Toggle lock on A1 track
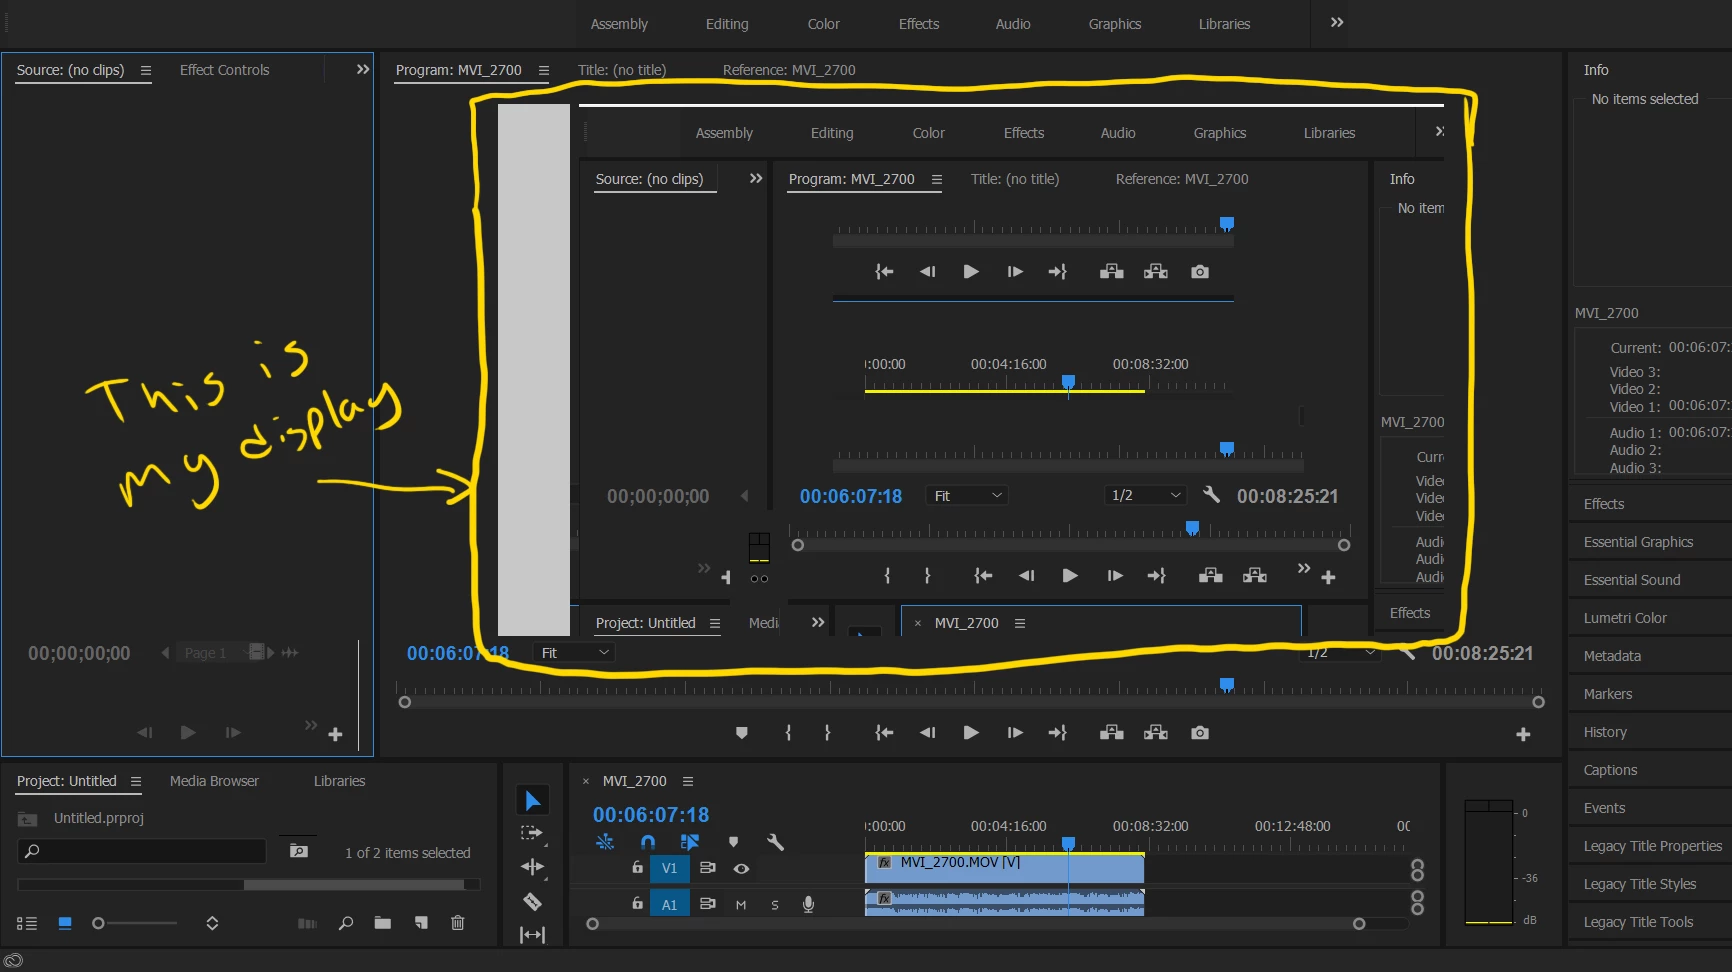 pyautogui.click(x=637, y=903)
